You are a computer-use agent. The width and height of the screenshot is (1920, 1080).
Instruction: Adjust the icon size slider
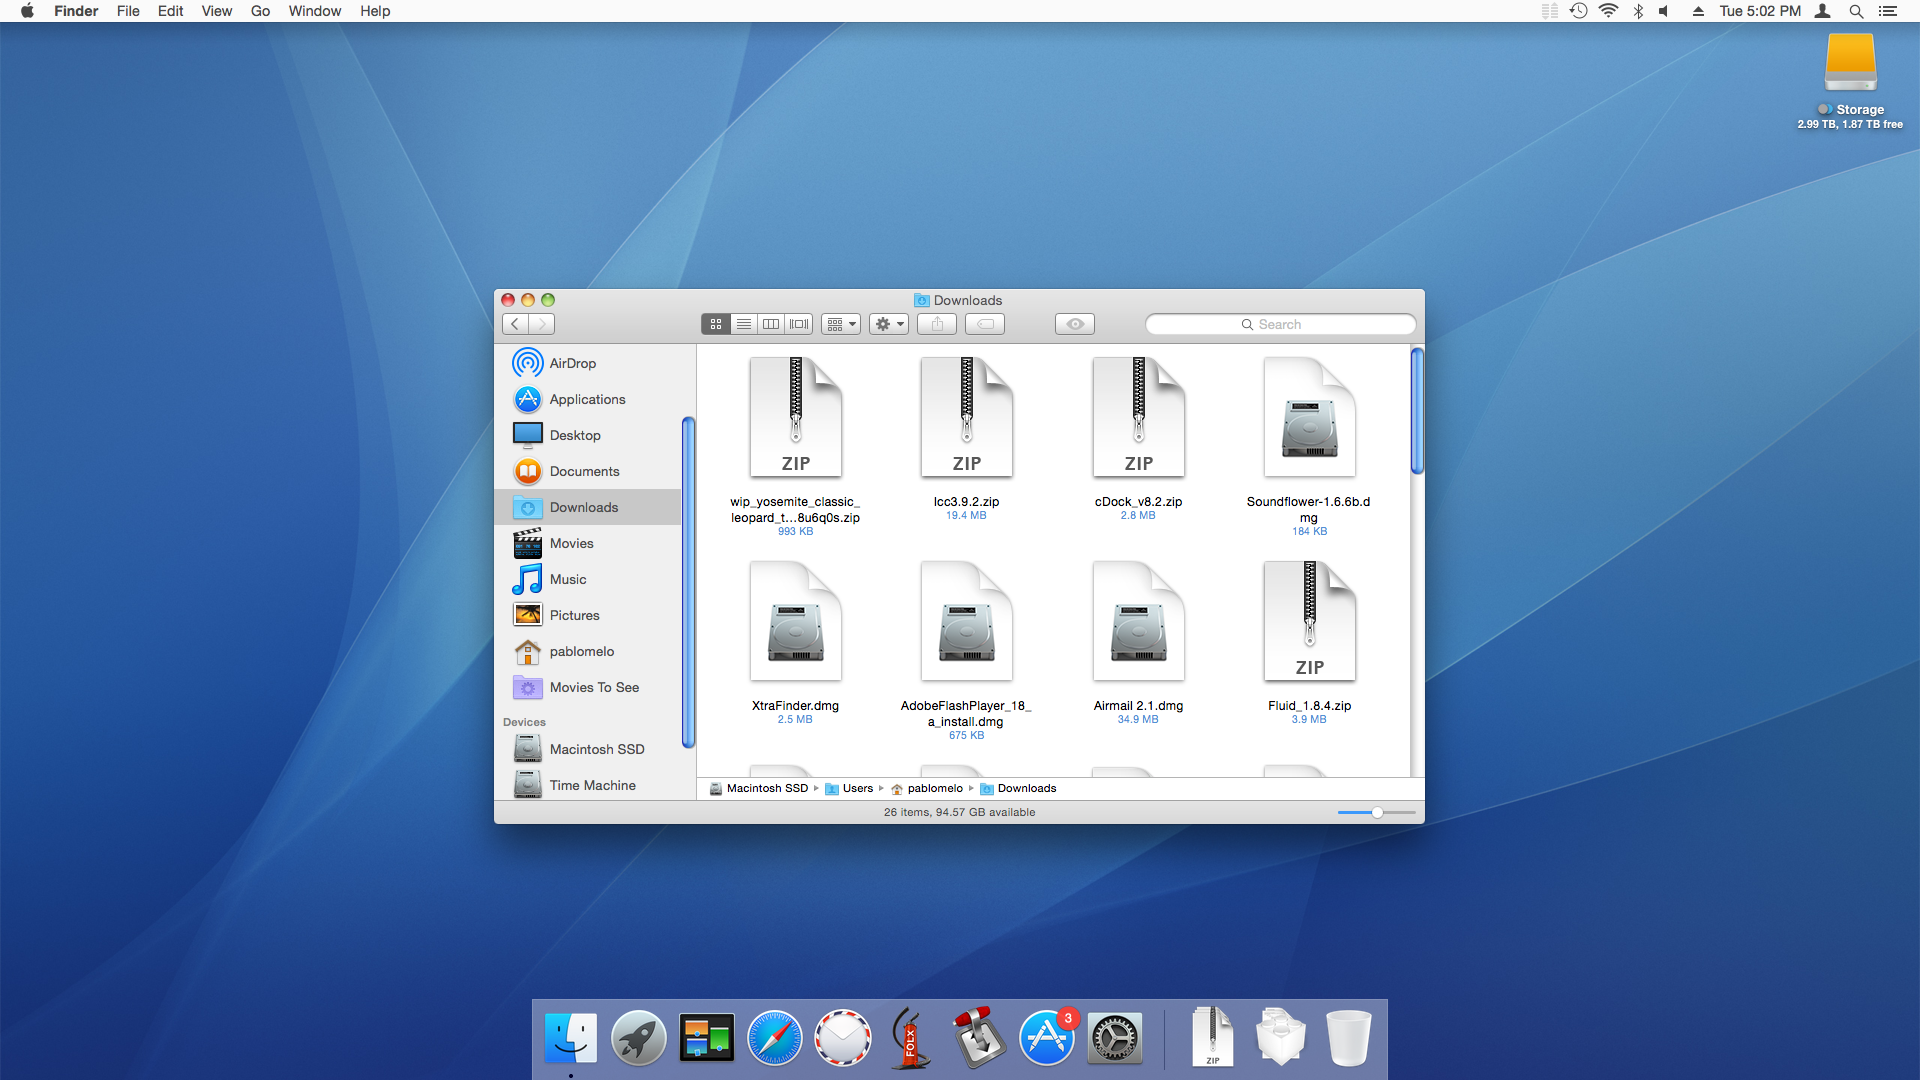(1377, 812)
